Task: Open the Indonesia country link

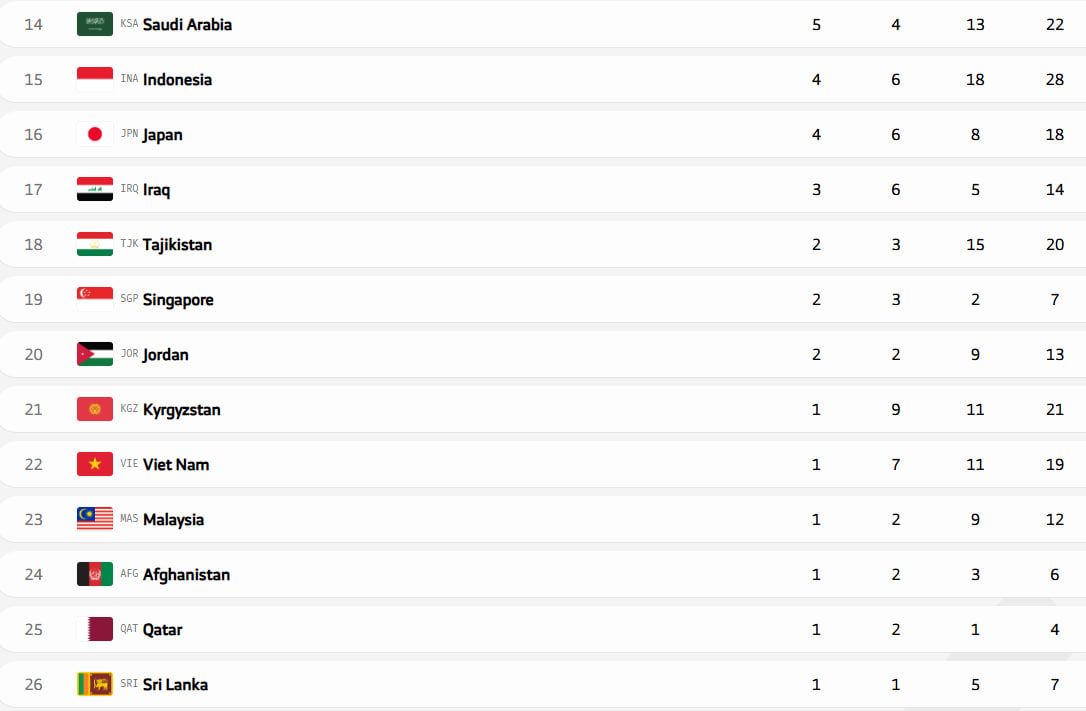Action: tap(177, 79)
